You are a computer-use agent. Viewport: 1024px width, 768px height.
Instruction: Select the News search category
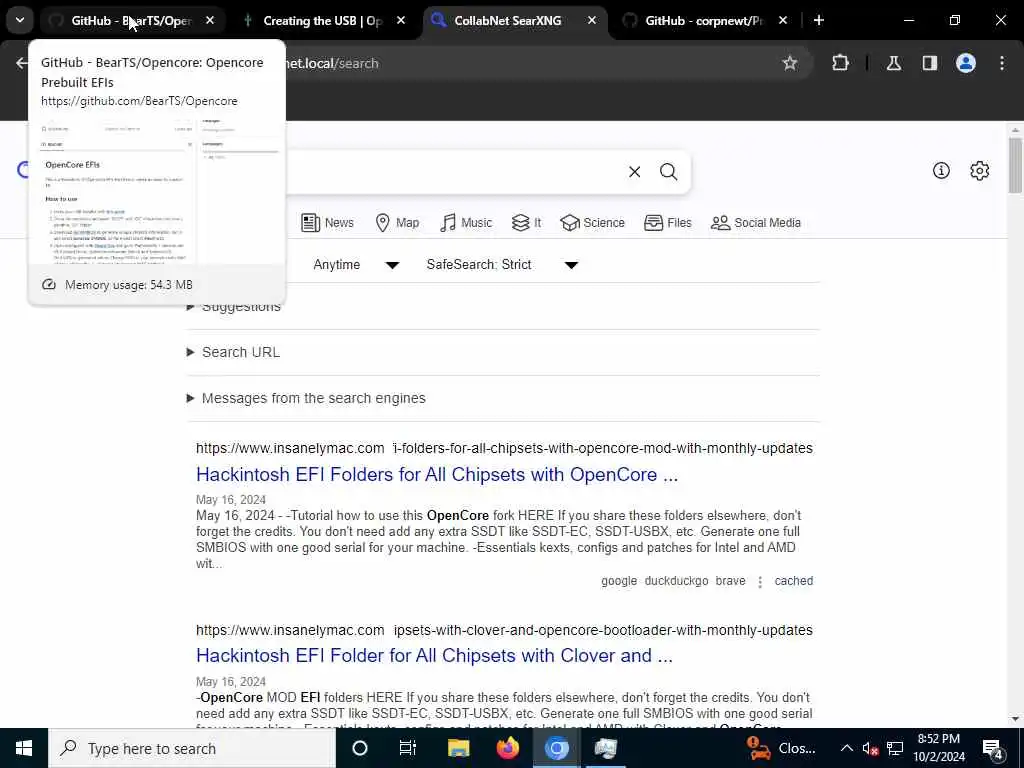pyautogui.click(x=327, y=223)
